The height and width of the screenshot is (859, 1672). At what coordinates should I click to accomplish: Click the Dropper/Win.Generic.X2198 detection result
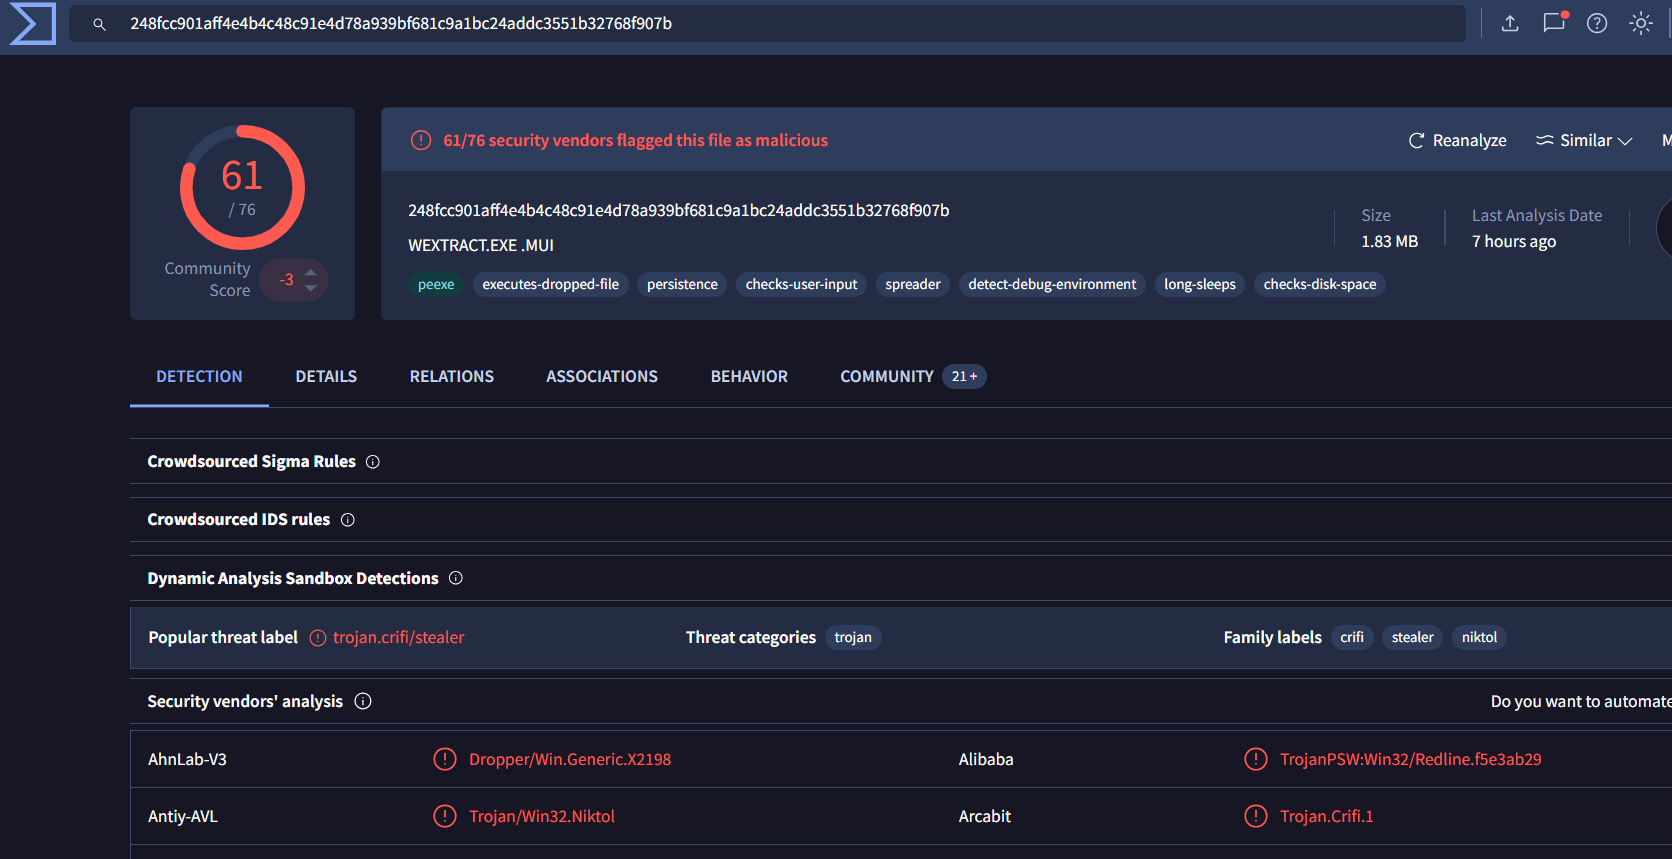click(x=570, y=760)
